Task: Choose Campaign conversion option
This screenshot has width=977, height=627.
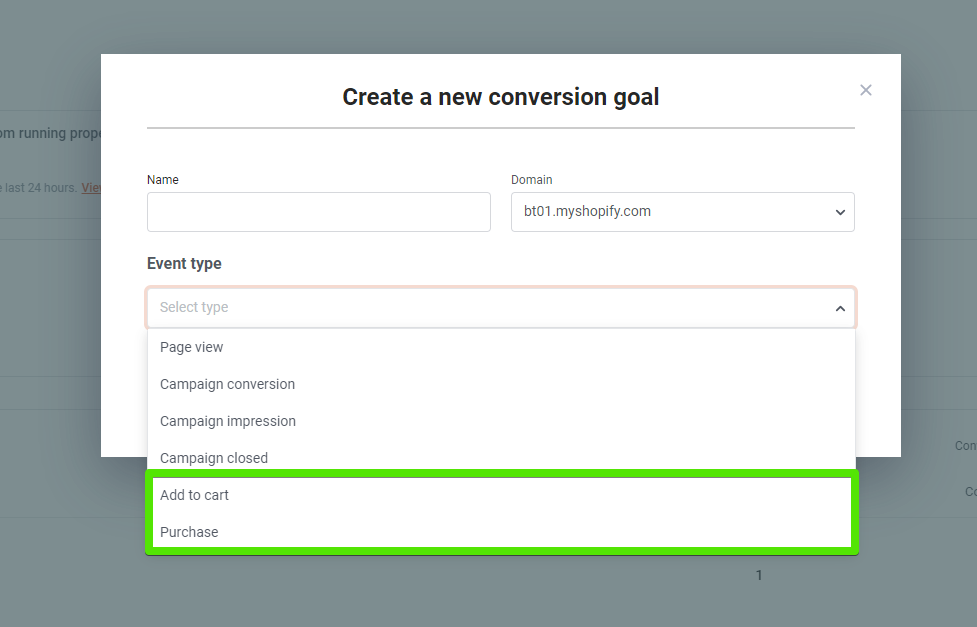Action: [x=501, y=384]
